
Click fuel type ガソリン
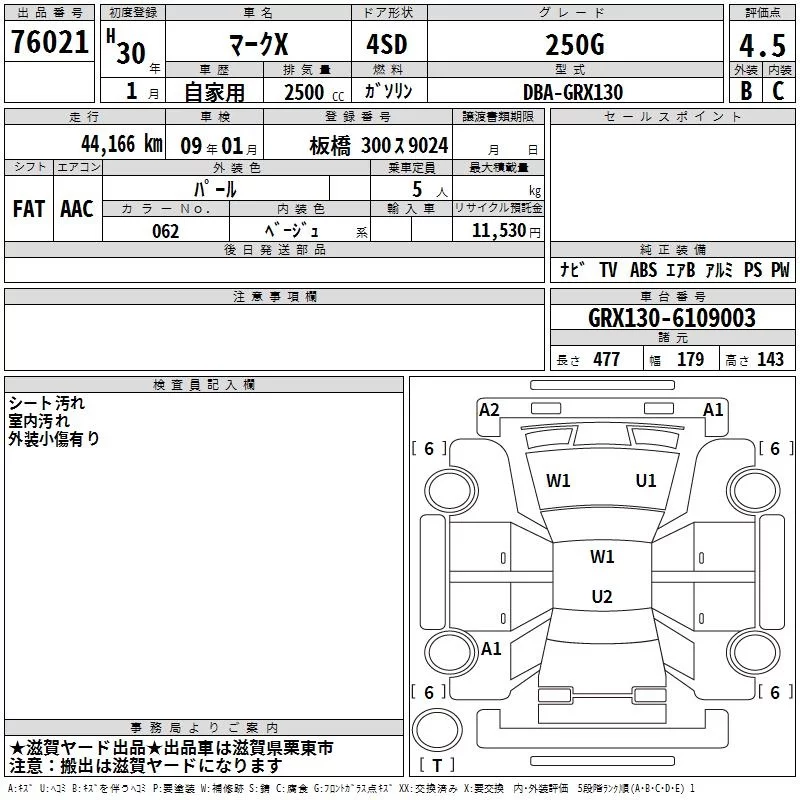pyautogui.click(x=388, y=91)
